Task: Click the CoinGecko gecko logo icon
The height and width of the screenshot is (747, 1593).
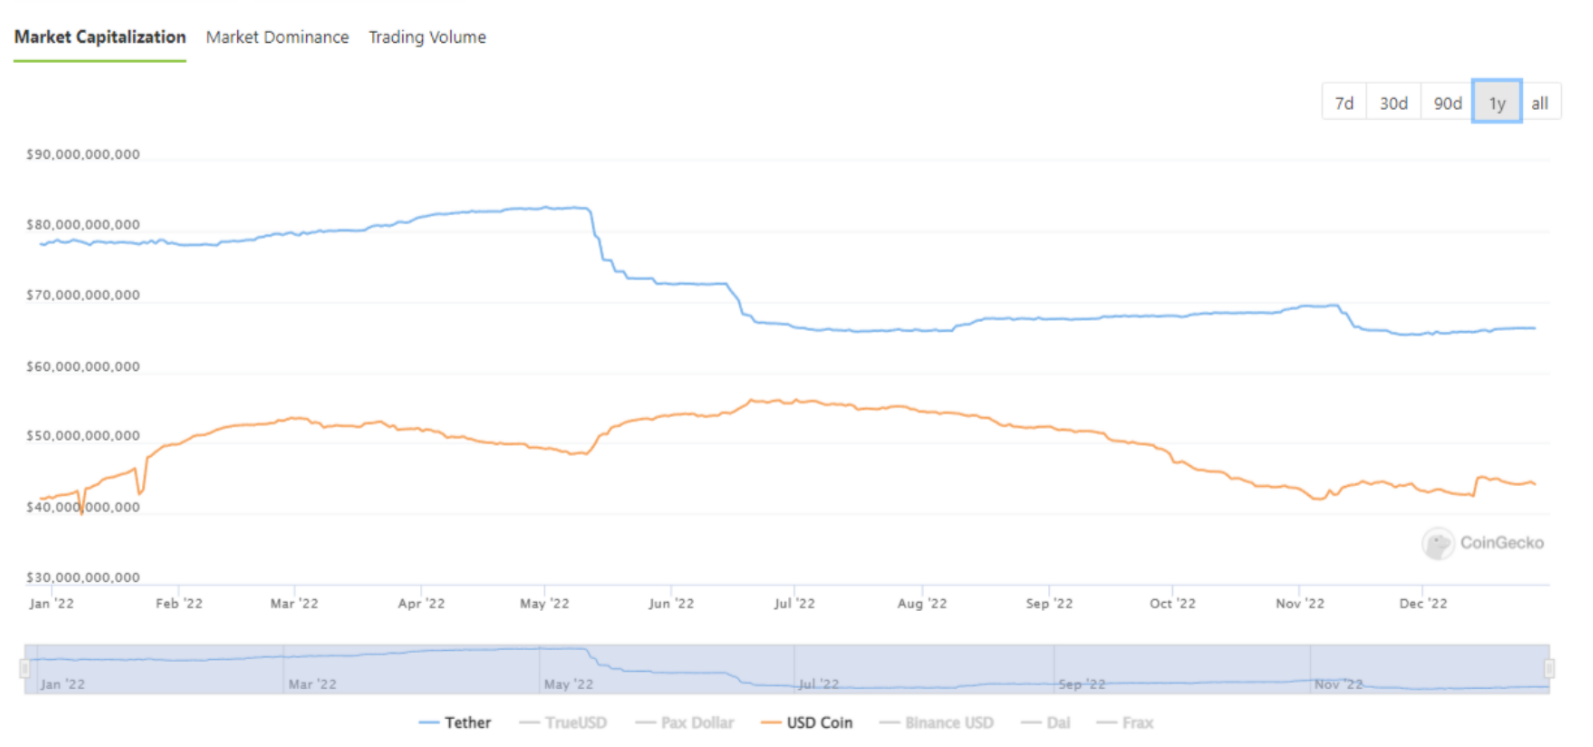Action: (x=1438, y=543)
